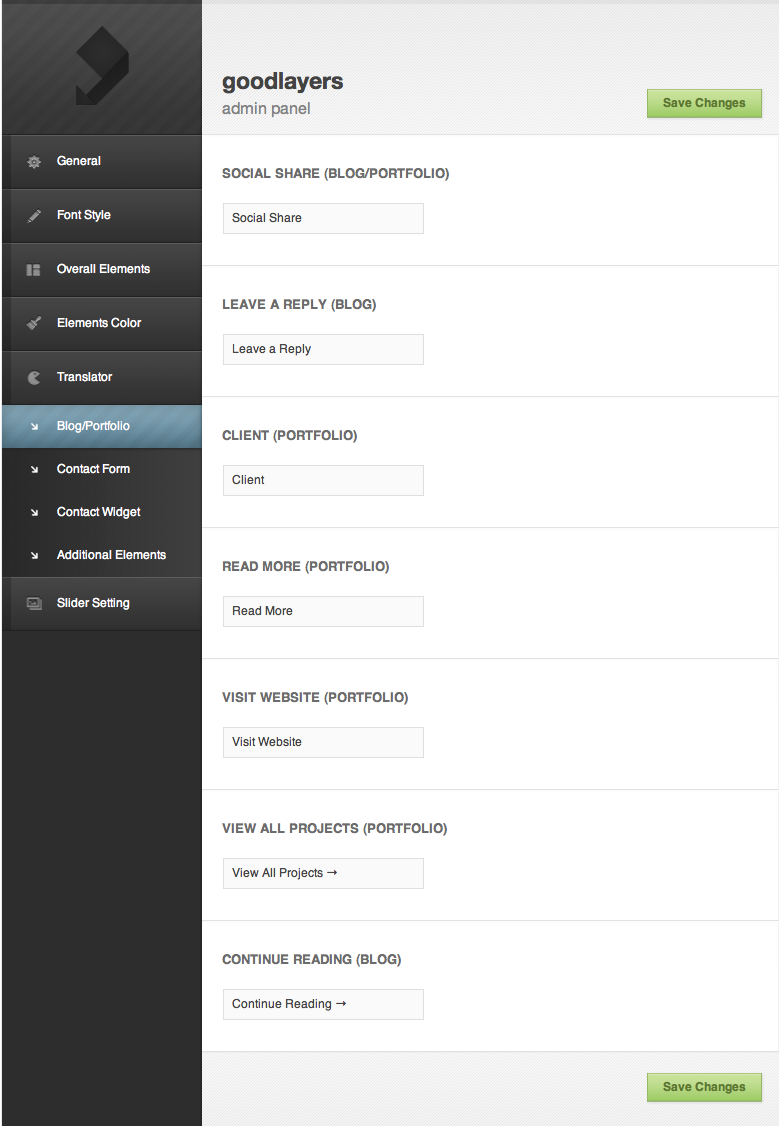Focus the Leave a Reply input

point(323,349)
